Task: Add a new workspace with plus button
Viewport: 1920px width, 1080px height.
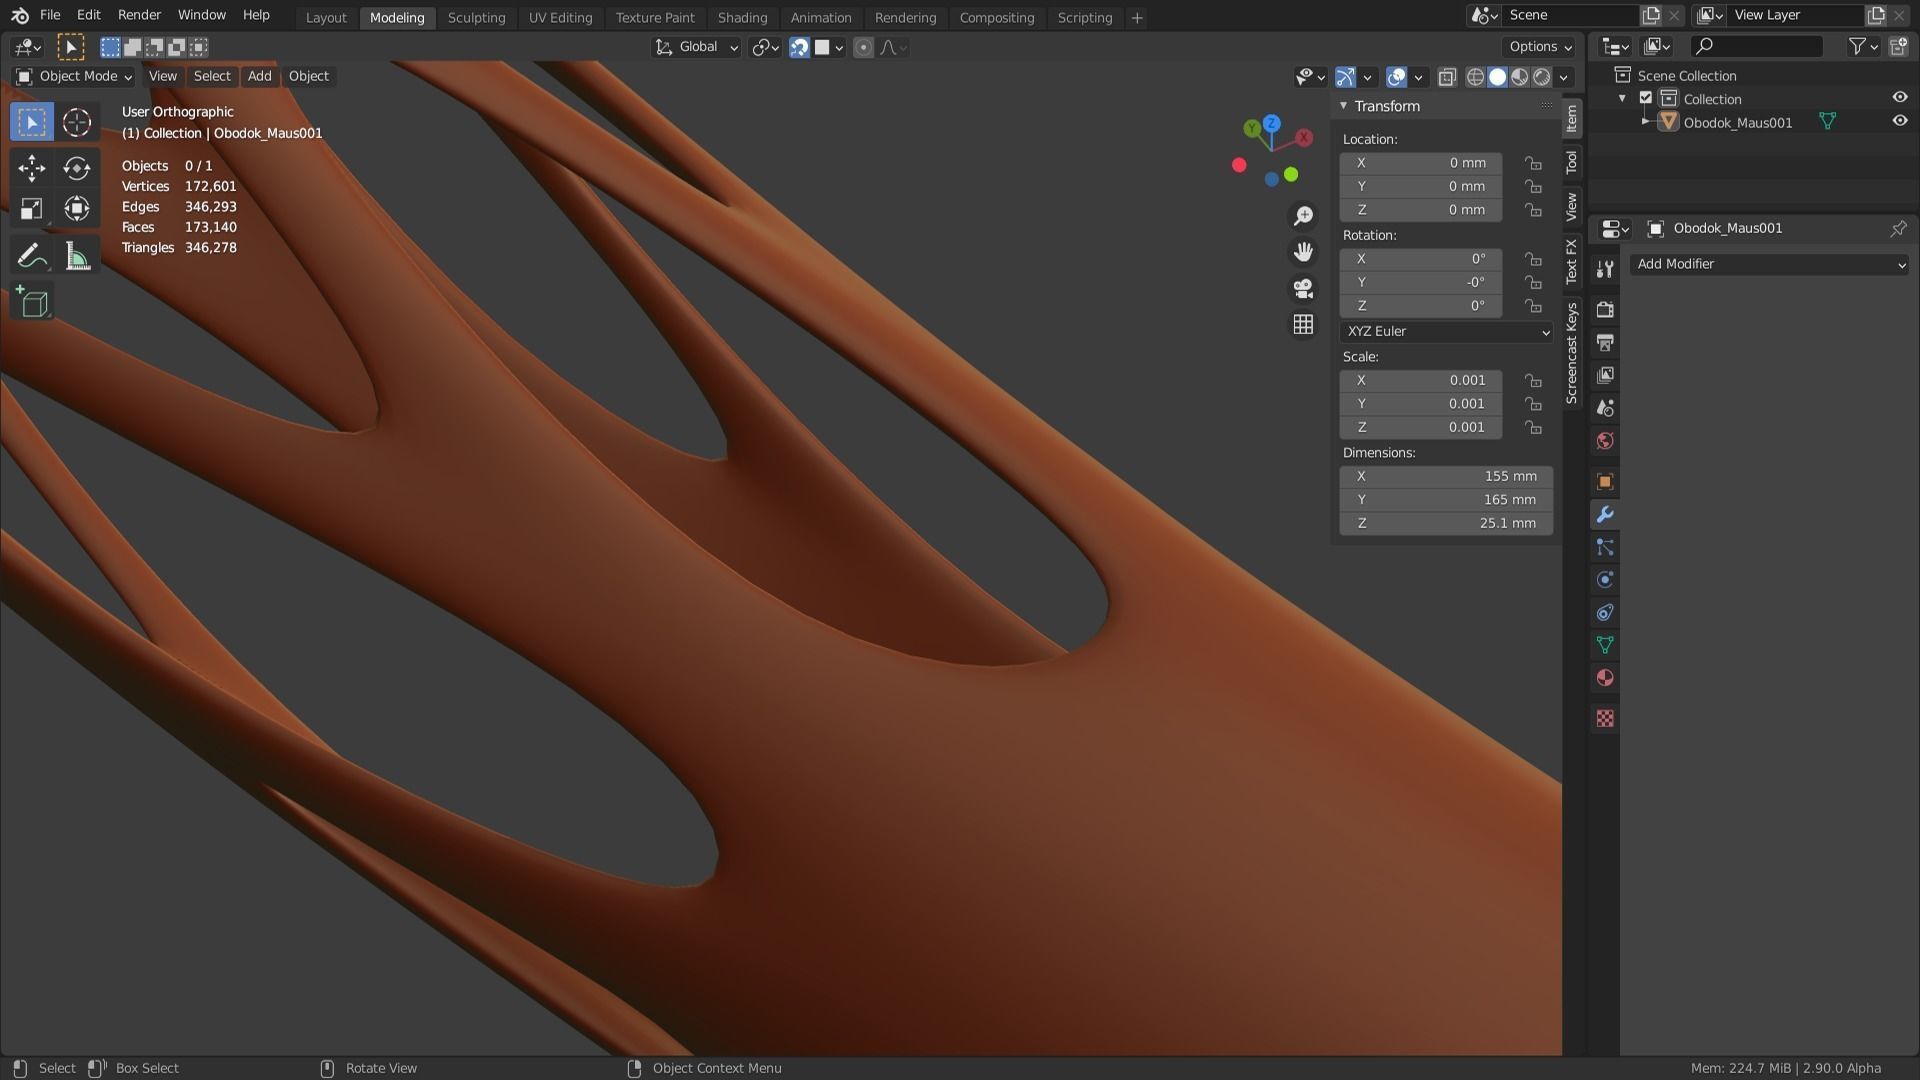Action: pyautogui.click(x=1137, y=17)
